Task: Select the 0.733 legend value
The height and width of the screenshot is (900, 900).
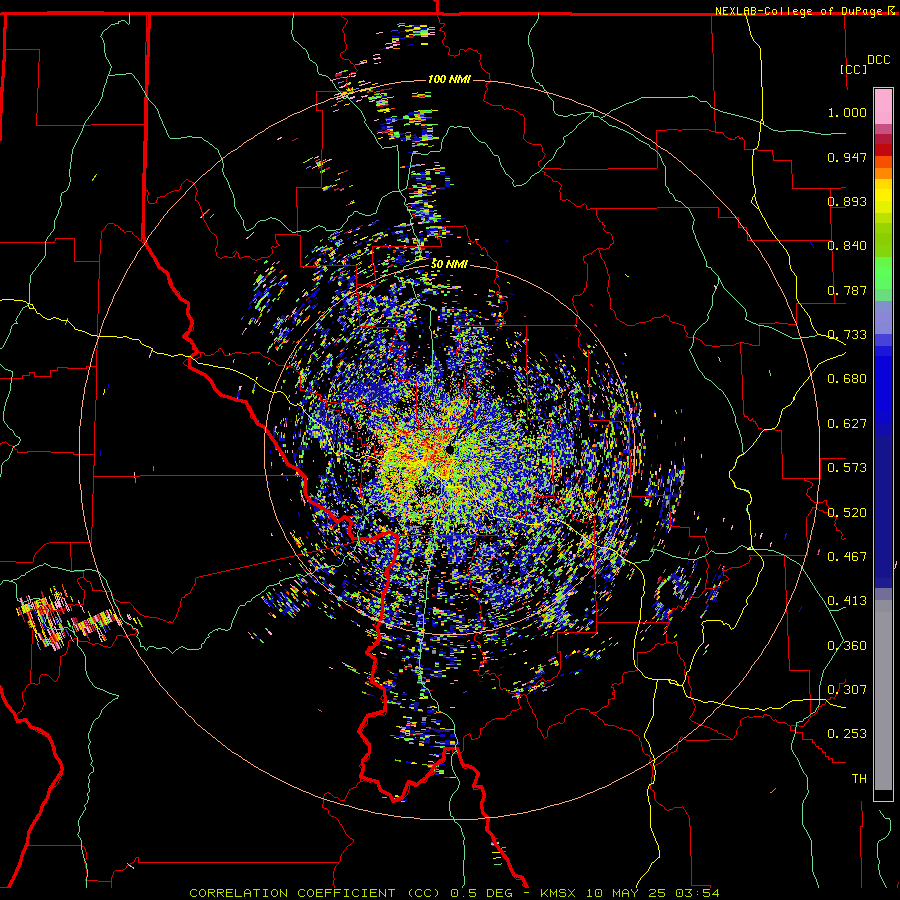Action: [x=847, y=335]
